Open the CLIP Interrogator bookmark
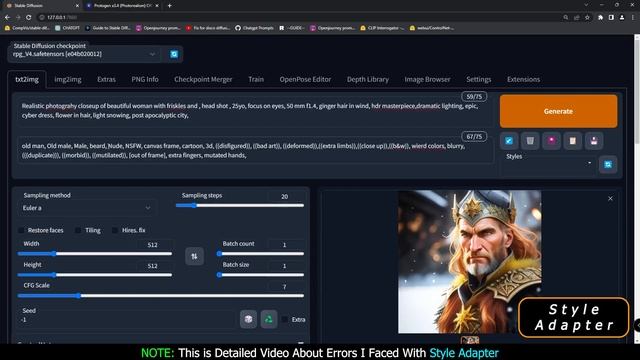Image resolution: width=640 pixels, height=360 pixels. [x=382, y=28]
